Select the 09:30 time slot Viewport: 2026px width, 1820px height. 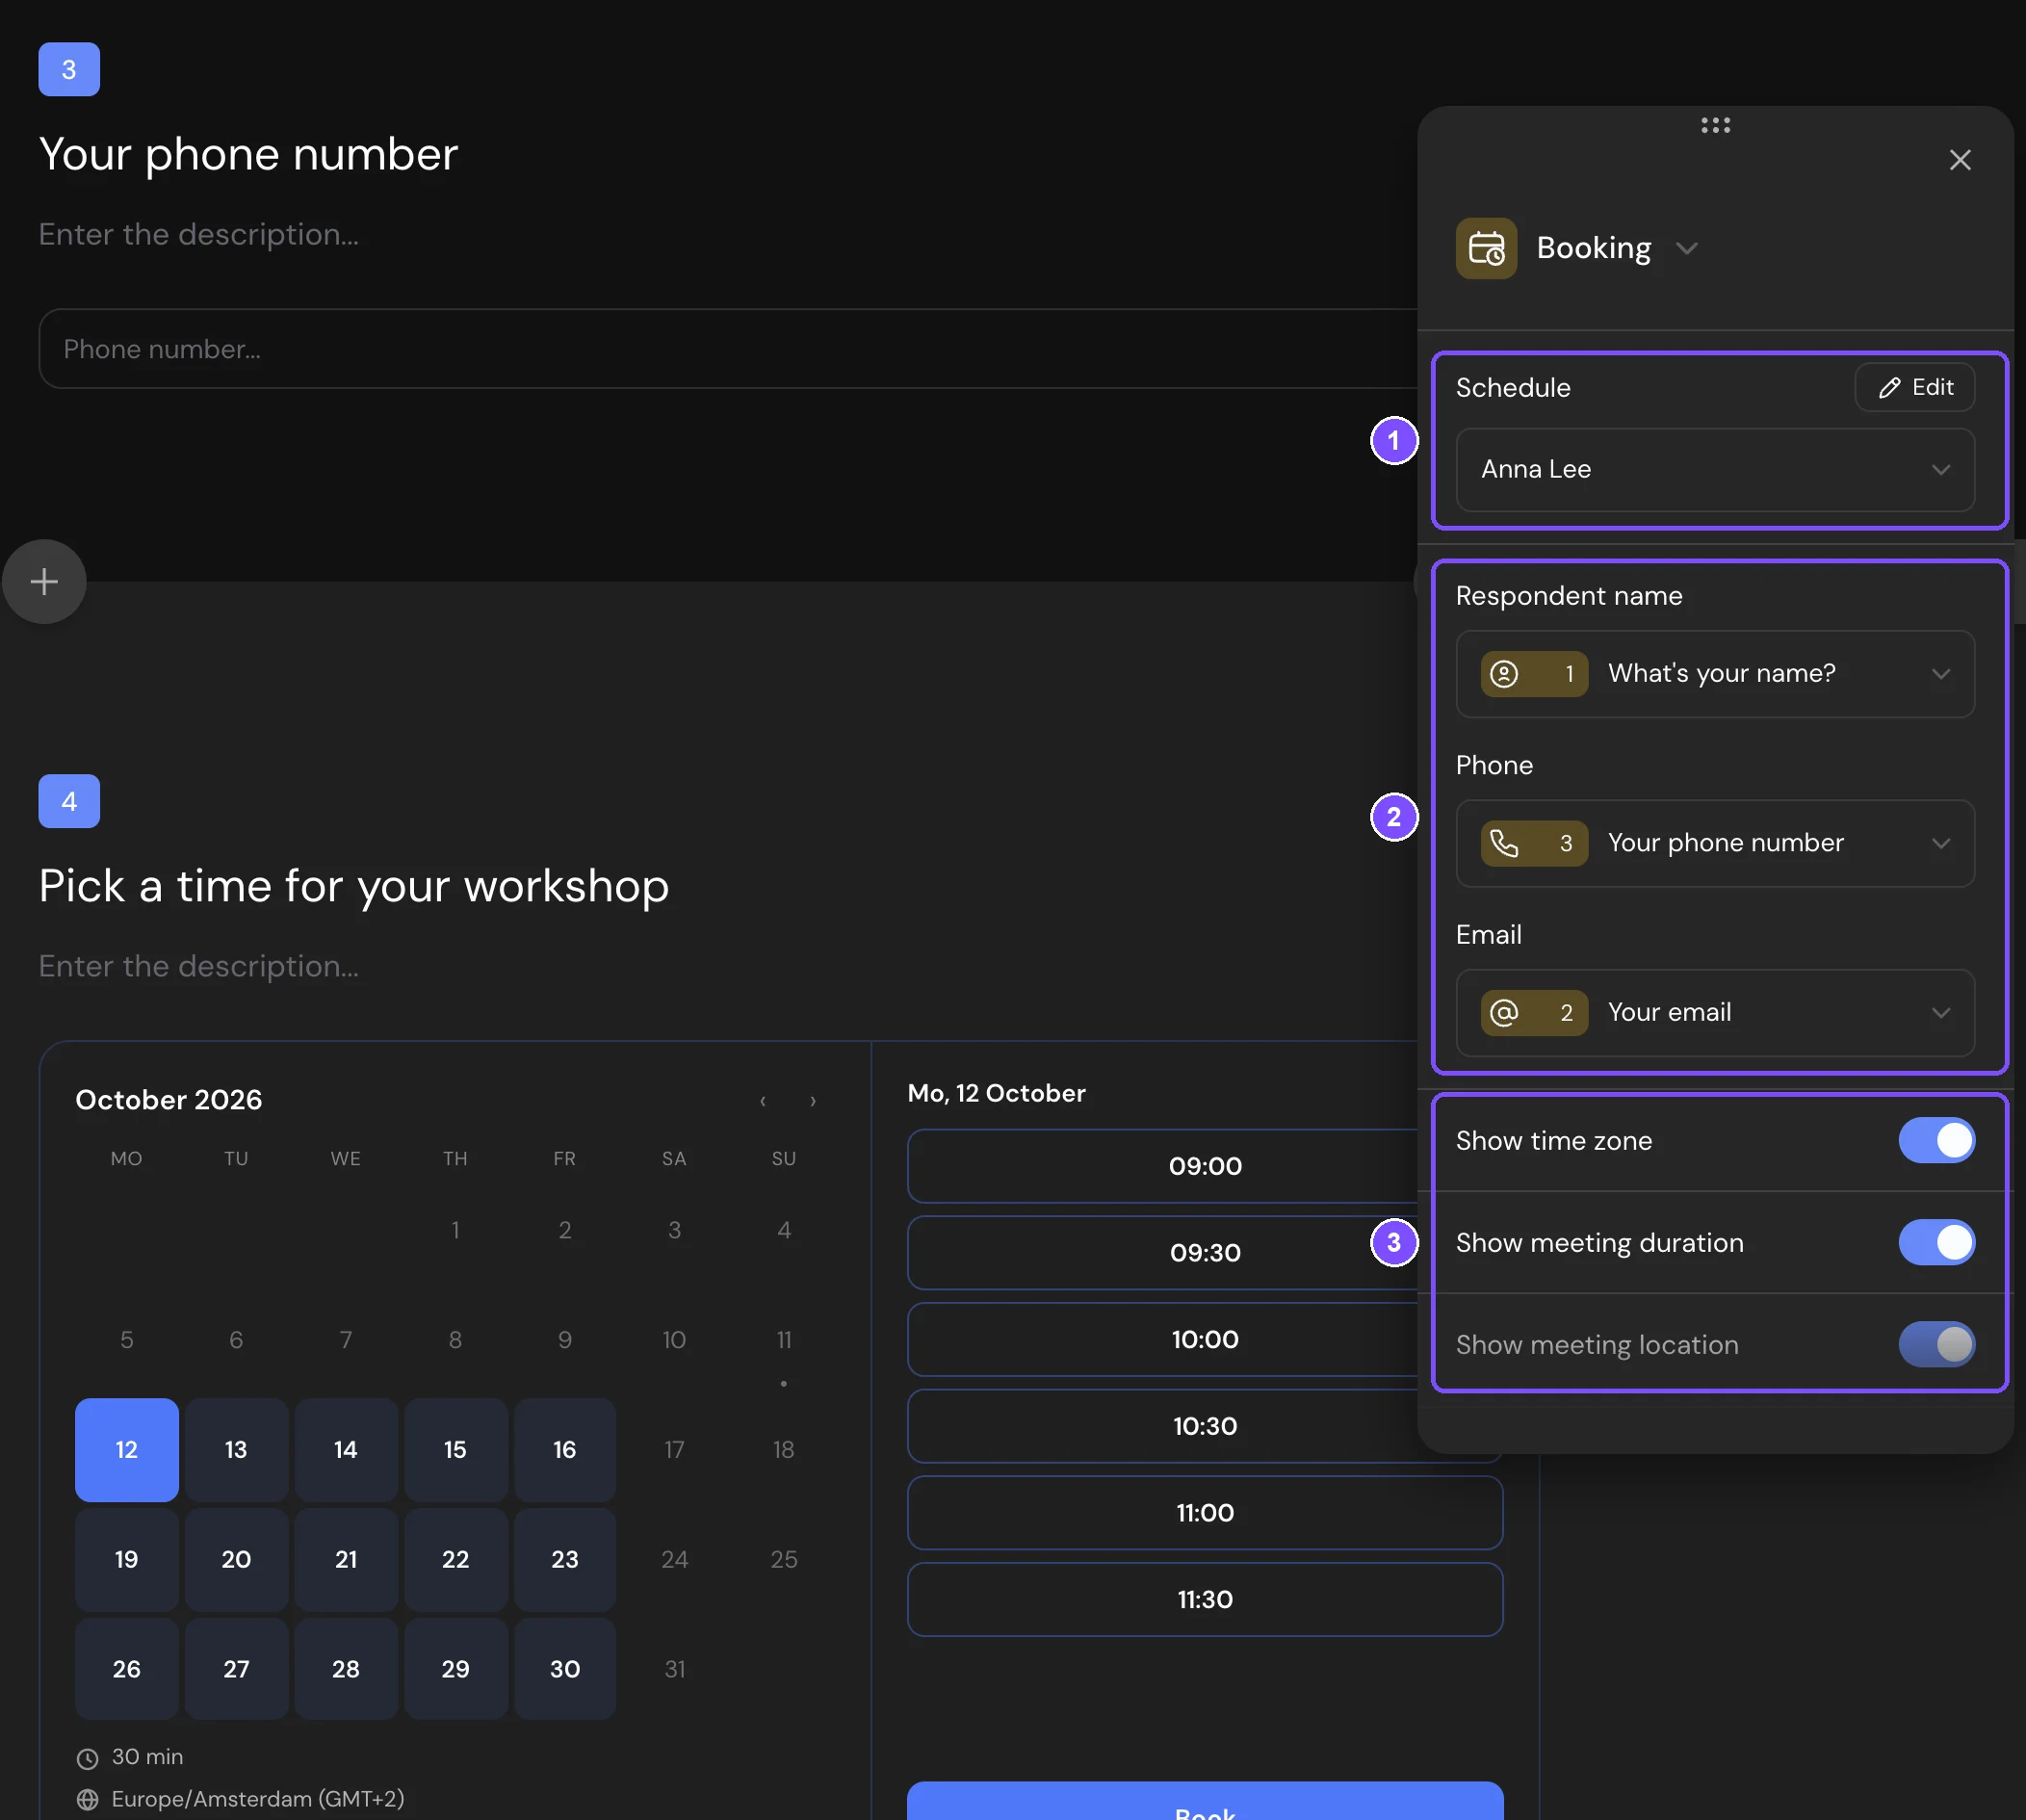pos(1205,1253)
